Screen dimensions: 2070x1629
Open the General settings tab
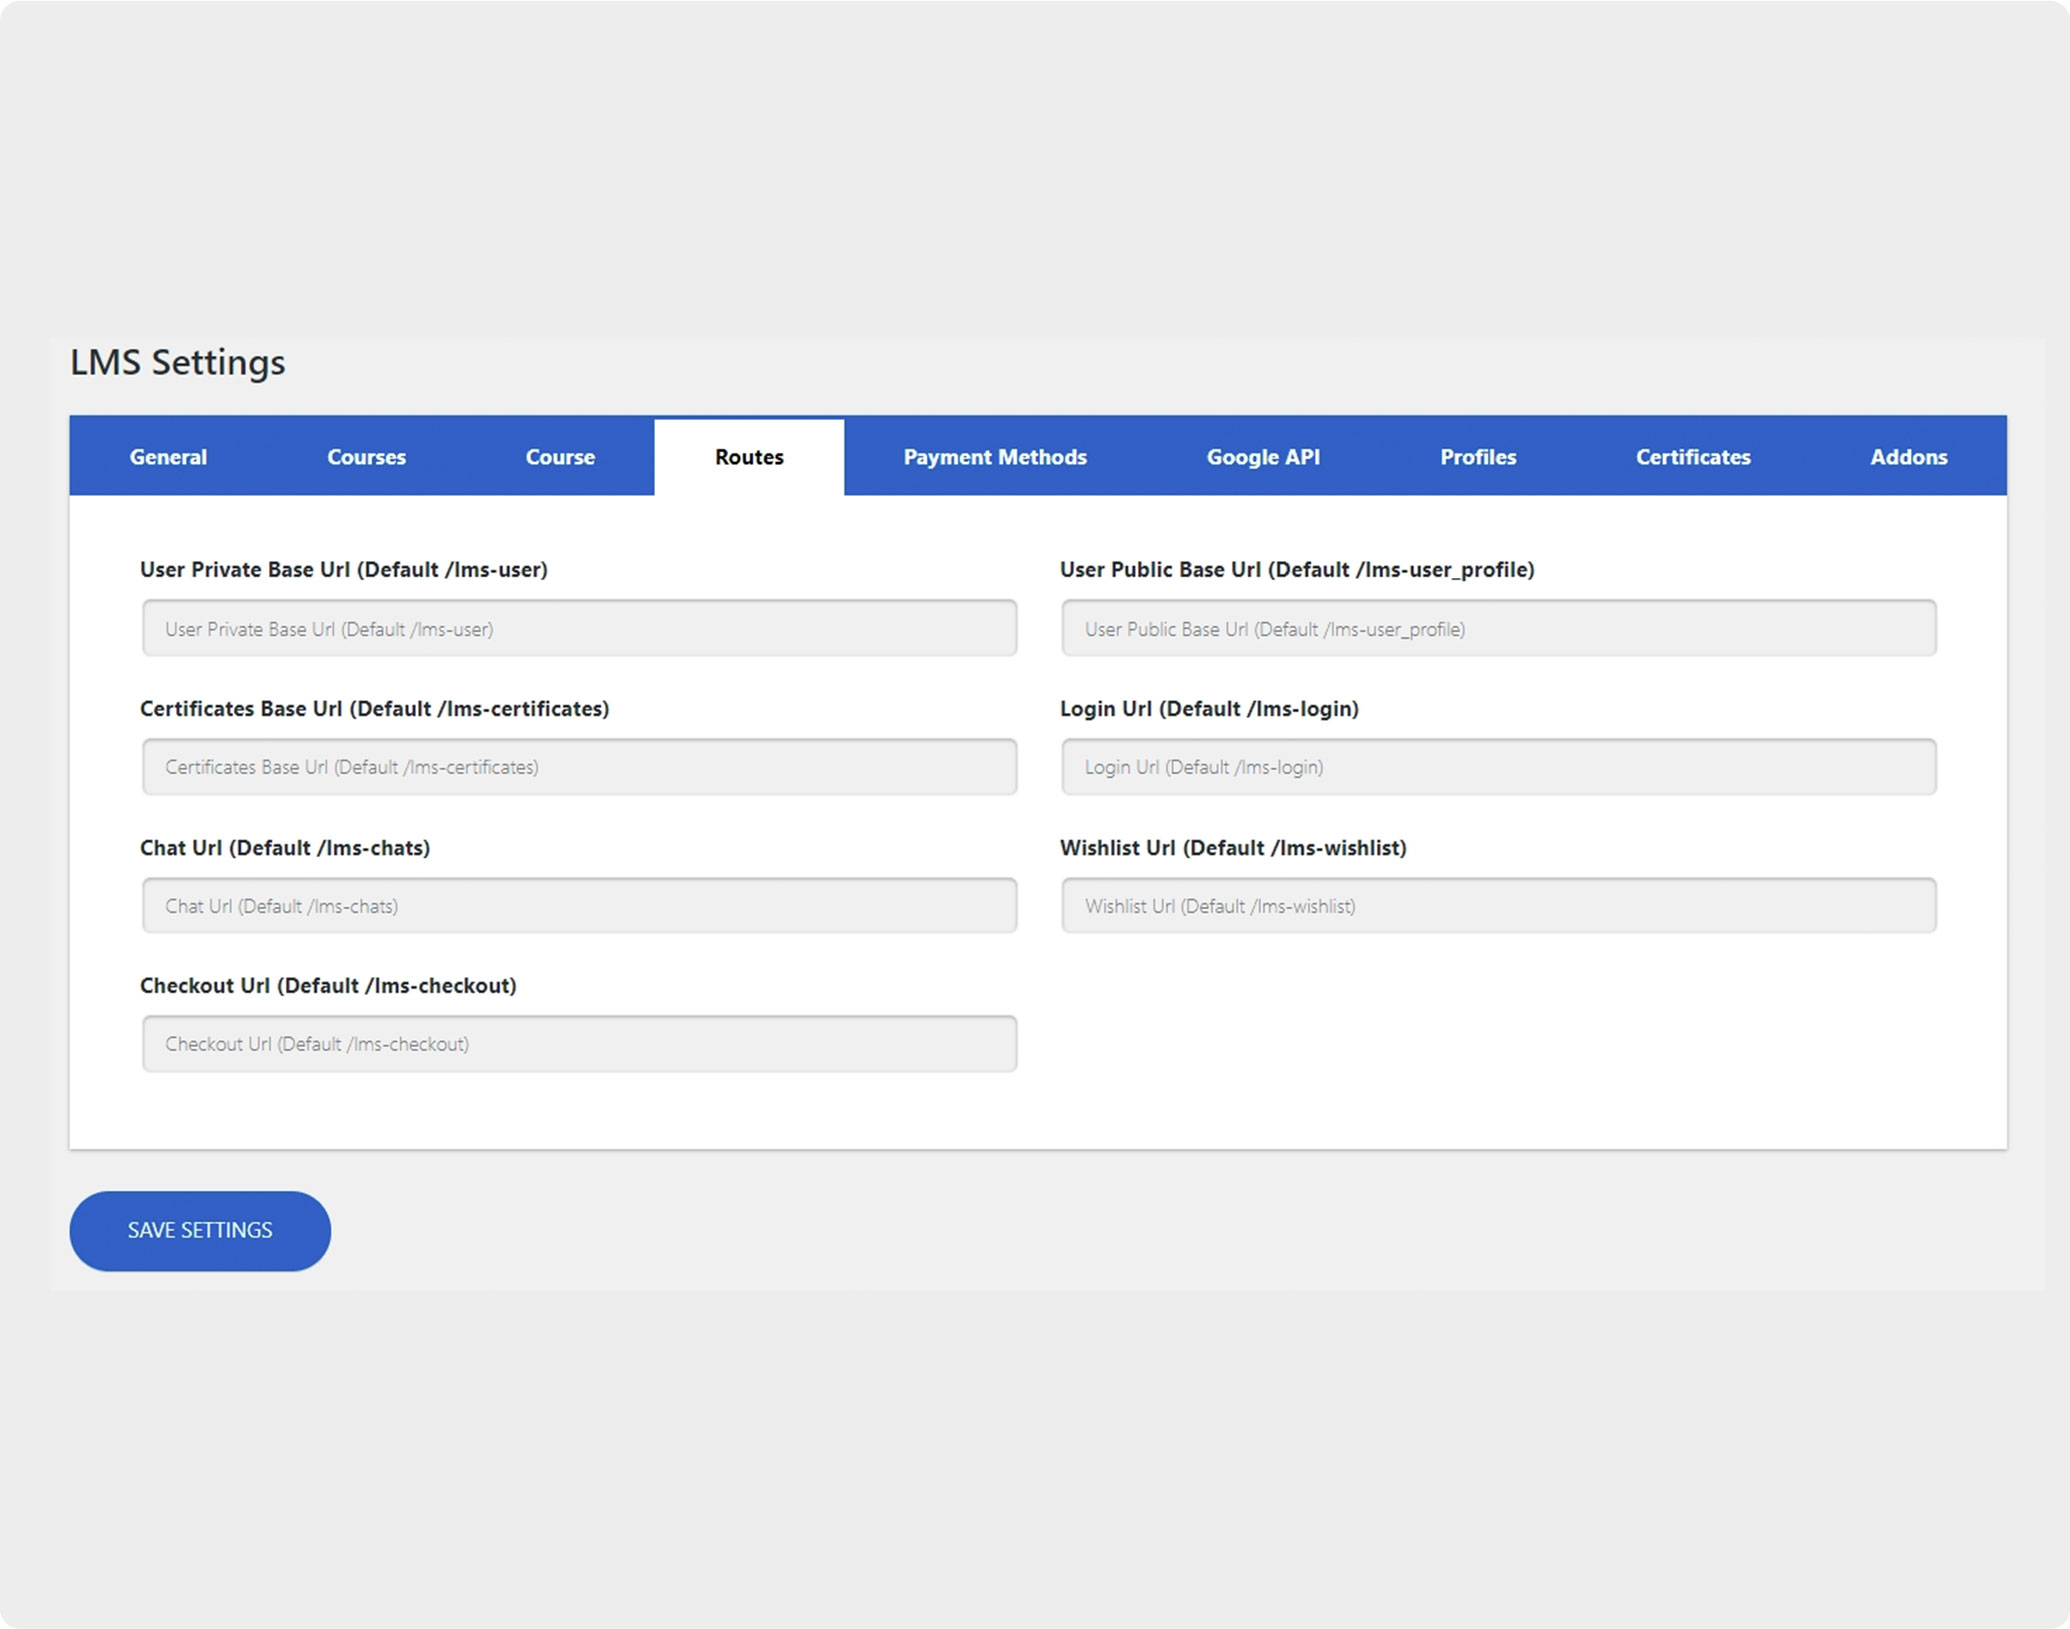pyautogui.click(x=168, y=457)
